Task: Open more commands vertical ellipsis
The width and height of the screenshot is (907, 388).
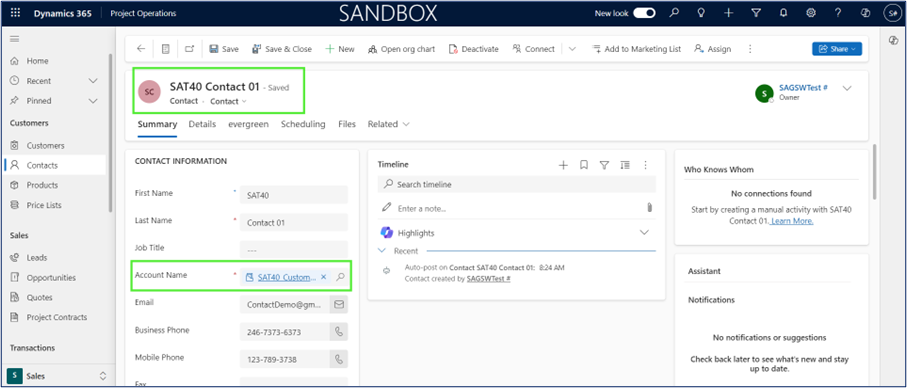Action: click(x=750, y=49)
